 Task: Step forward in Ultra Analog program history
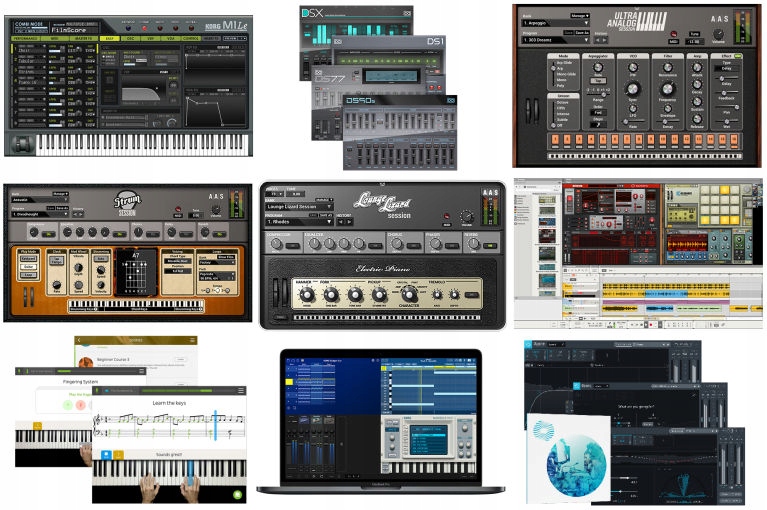pos(605,40)
